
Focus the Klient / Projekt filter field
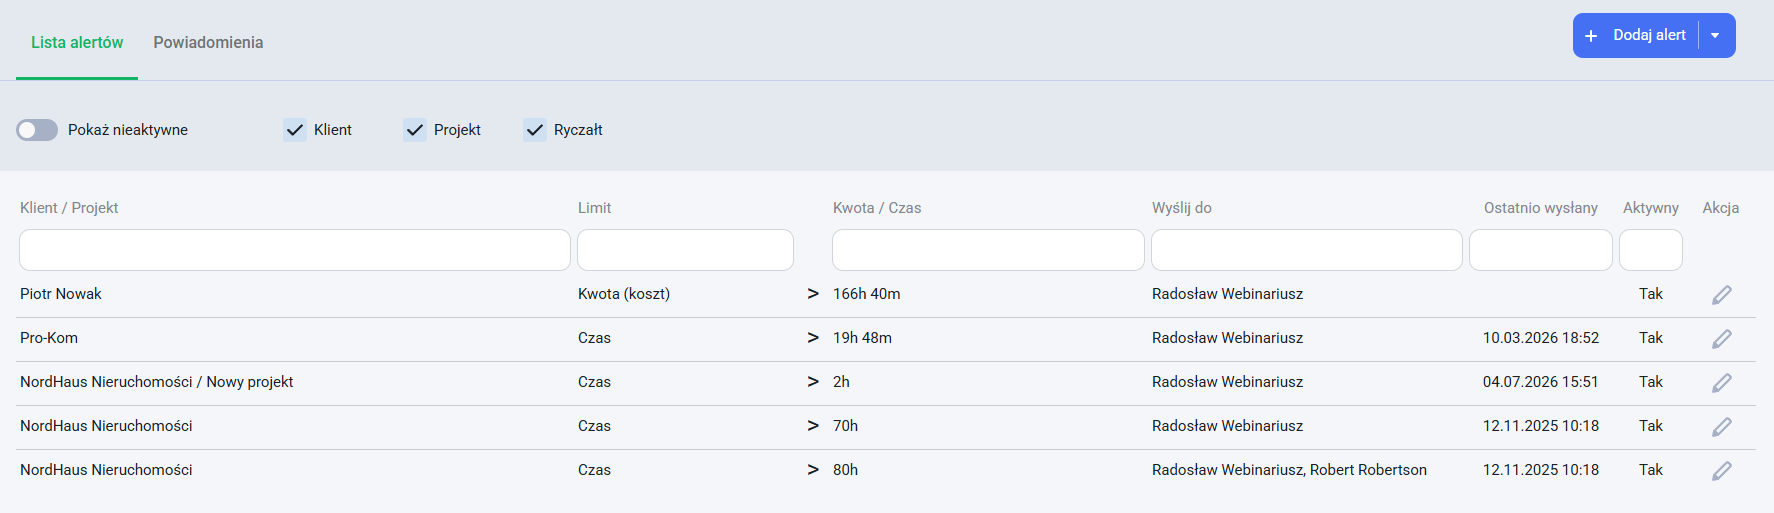tap(295, 250)
